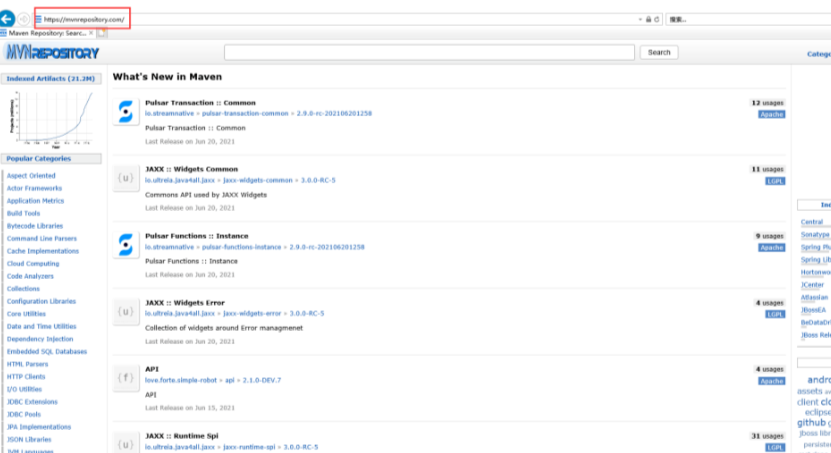This screenshot has width=831, height=453.
Task: Open Command Line Parsers category
Action: point(41,238)
